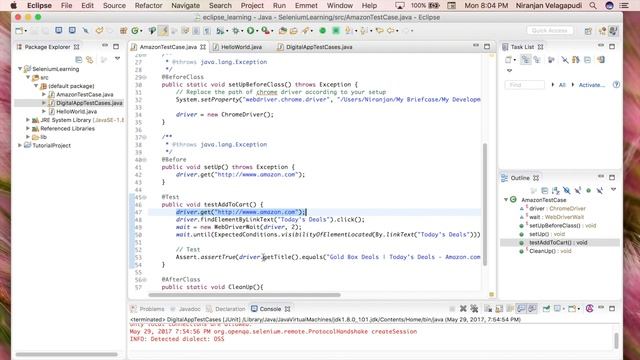Click the Collapse All icon in Task List
Screen dimensions: 640x360
pyautogui.click(x=587, y=60)
